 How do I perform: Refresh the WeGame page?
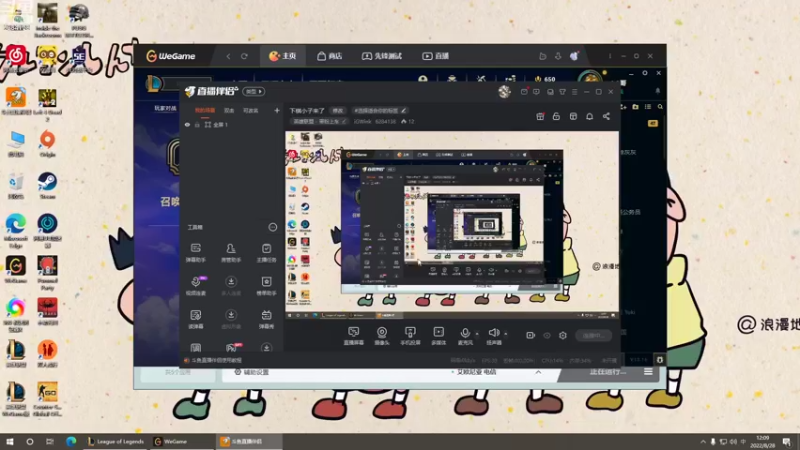(244, 56)
